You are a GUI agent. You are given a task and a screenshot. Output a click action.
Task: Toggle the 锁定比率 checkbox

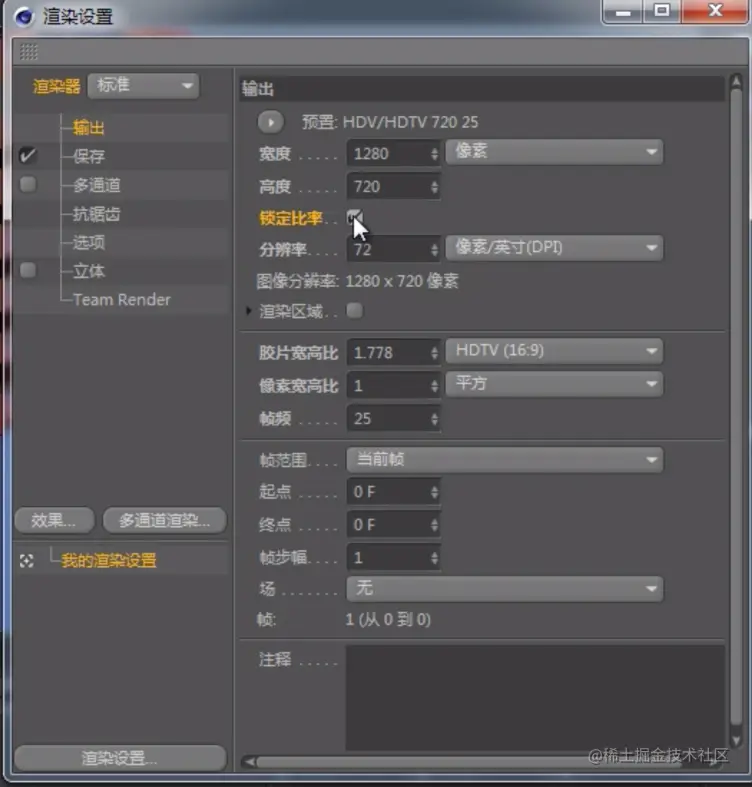[354, 217]
